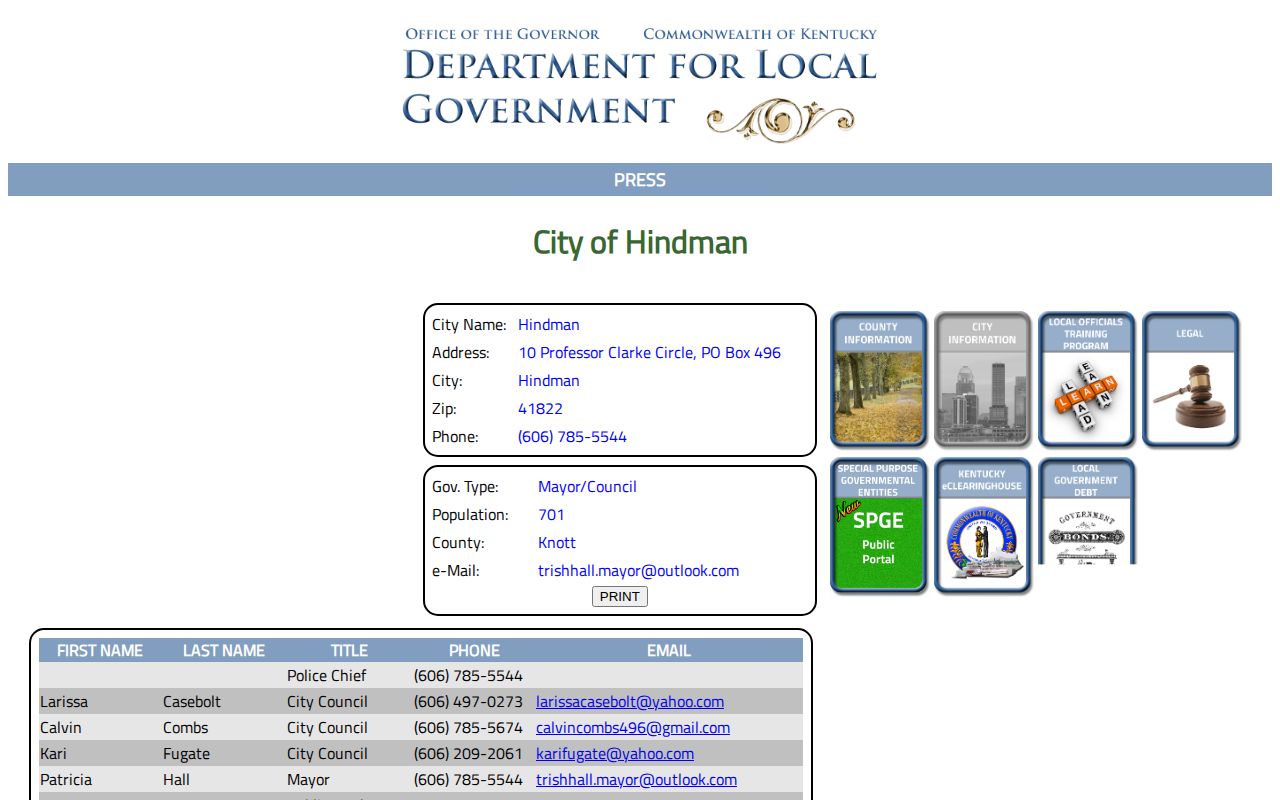Image resolution: width=1280 pixels, height=800 pixels.
Task: Open Special Purpose Governmental Entities SPGE portal
Action: (878, 526)
